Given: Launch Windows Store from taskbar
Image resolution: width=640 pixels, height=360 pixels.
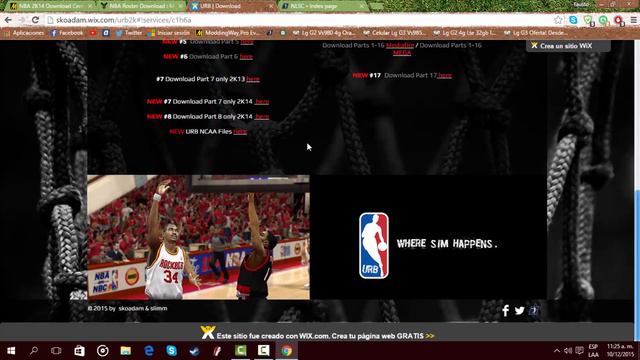Looking at the screenshot, I should click(79, 351).
